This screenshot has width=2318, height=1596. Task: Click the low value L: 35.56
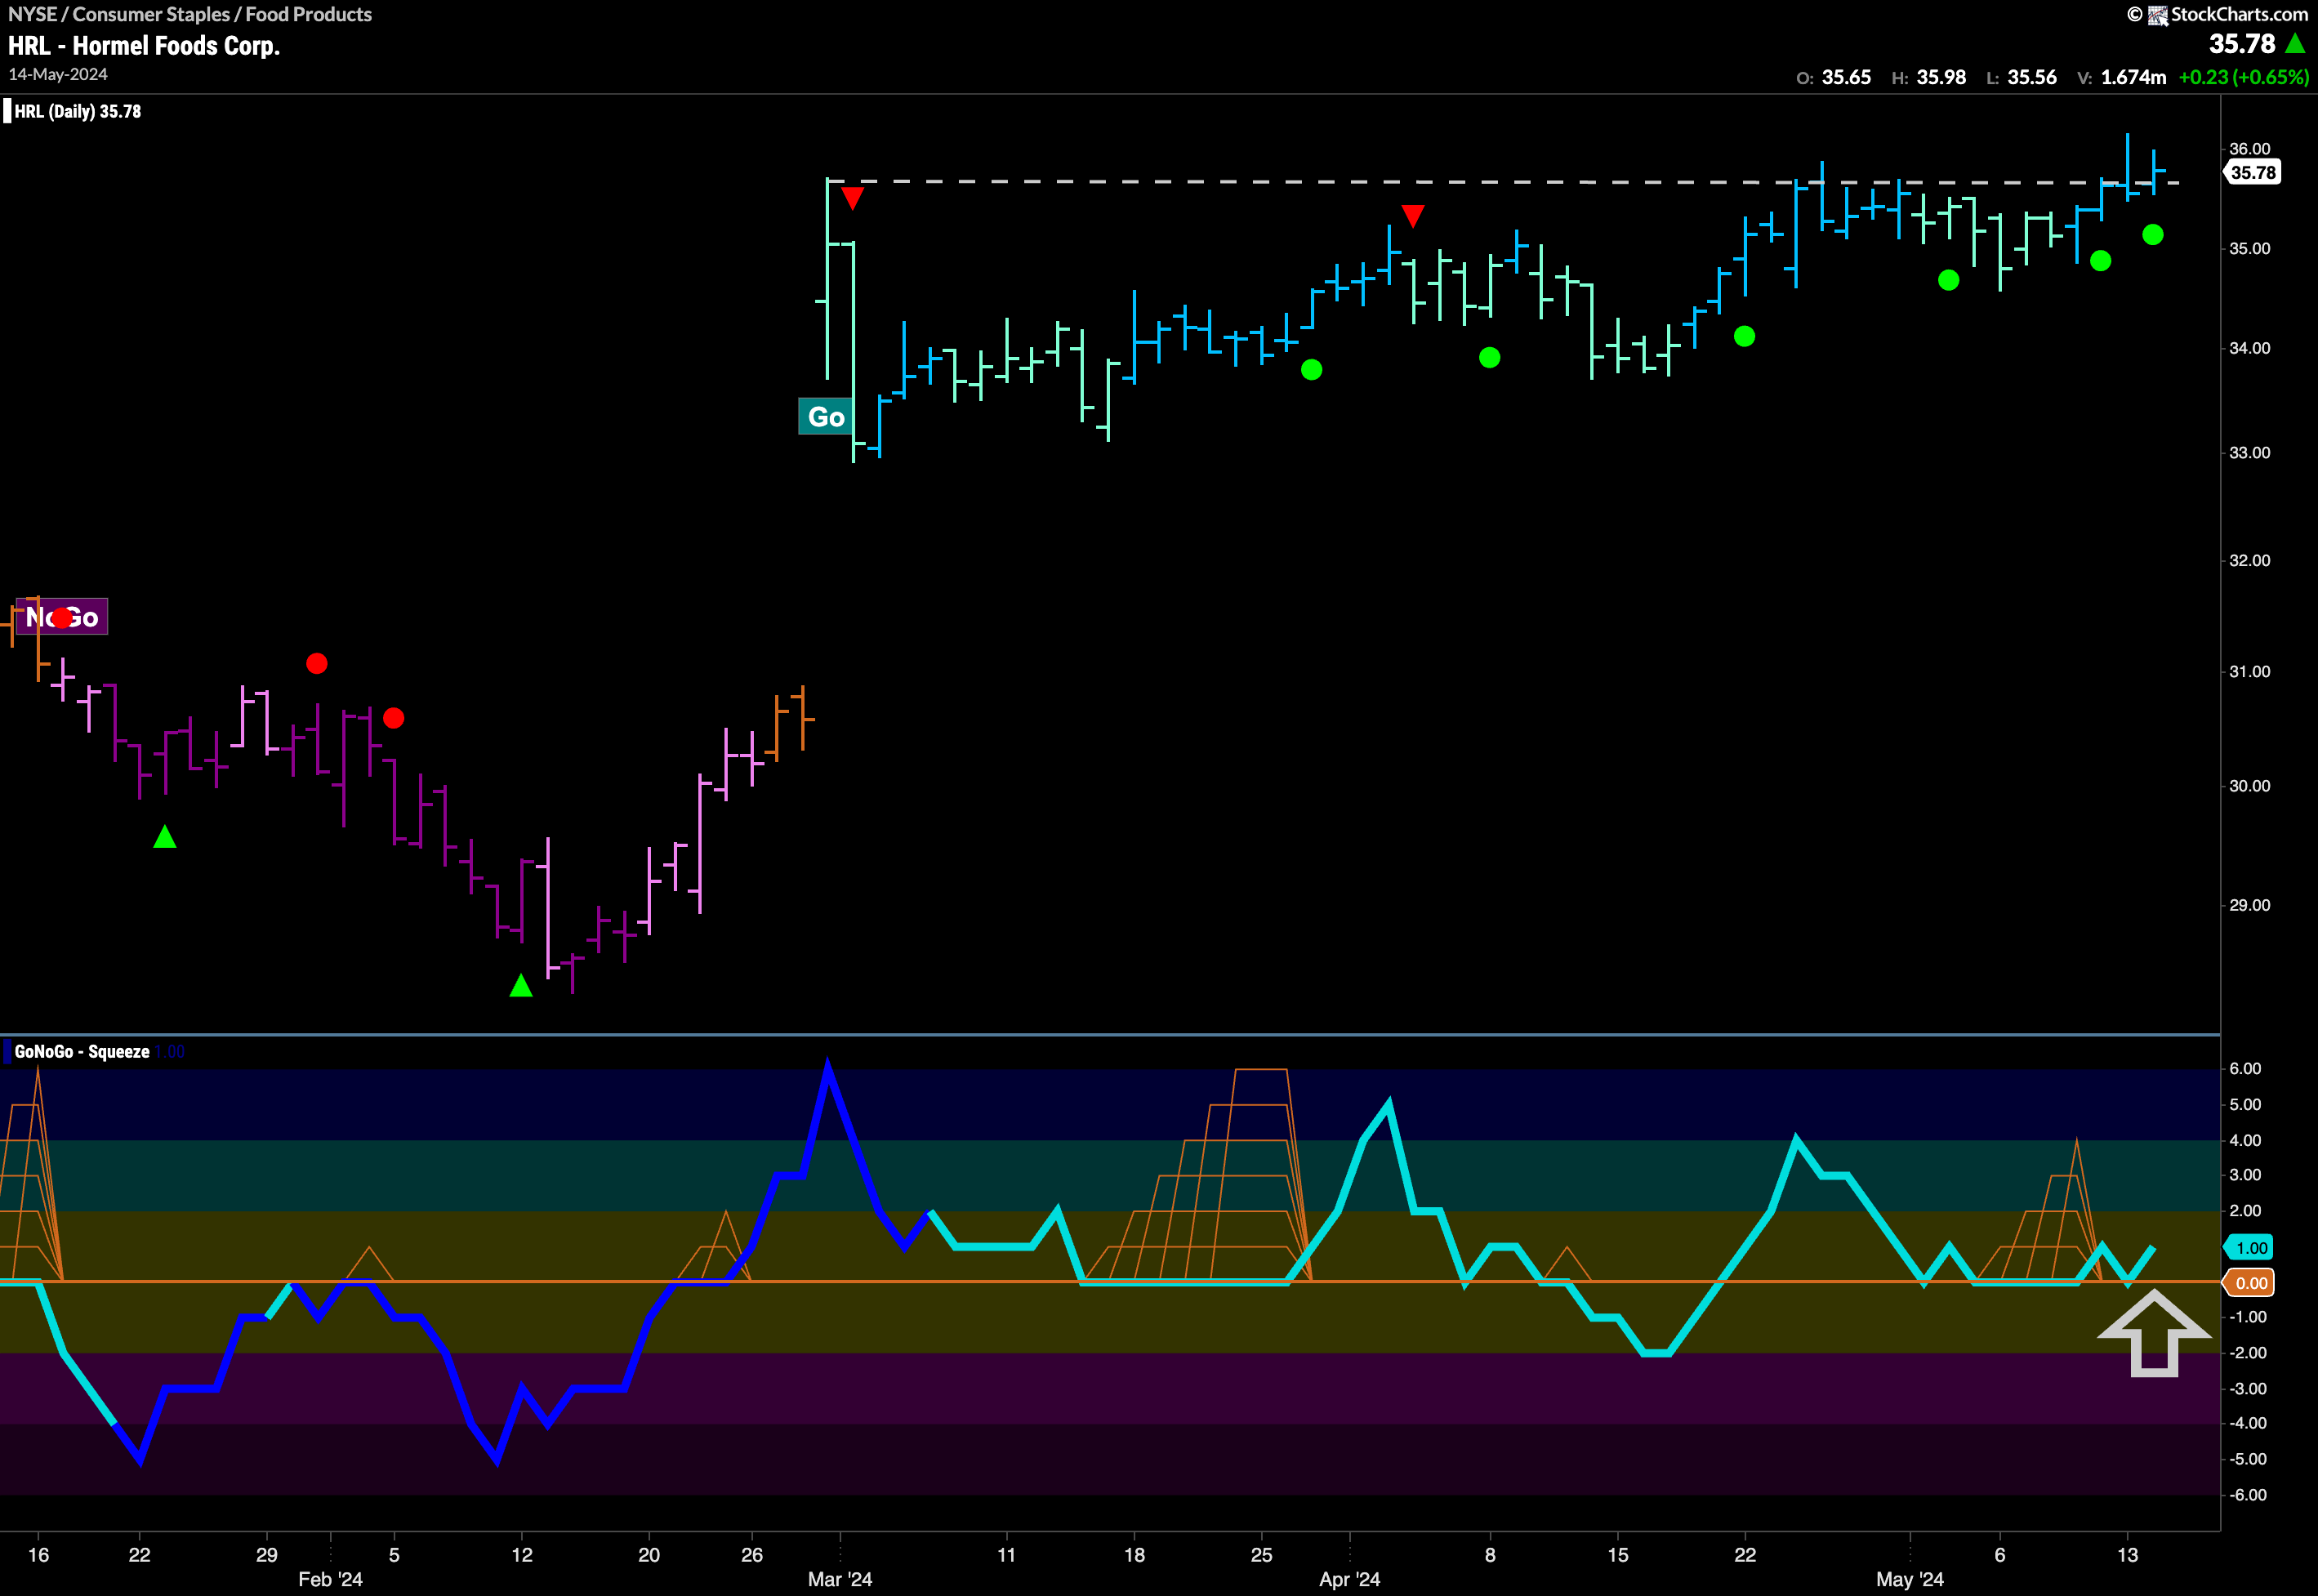[x=2021, y=78]
